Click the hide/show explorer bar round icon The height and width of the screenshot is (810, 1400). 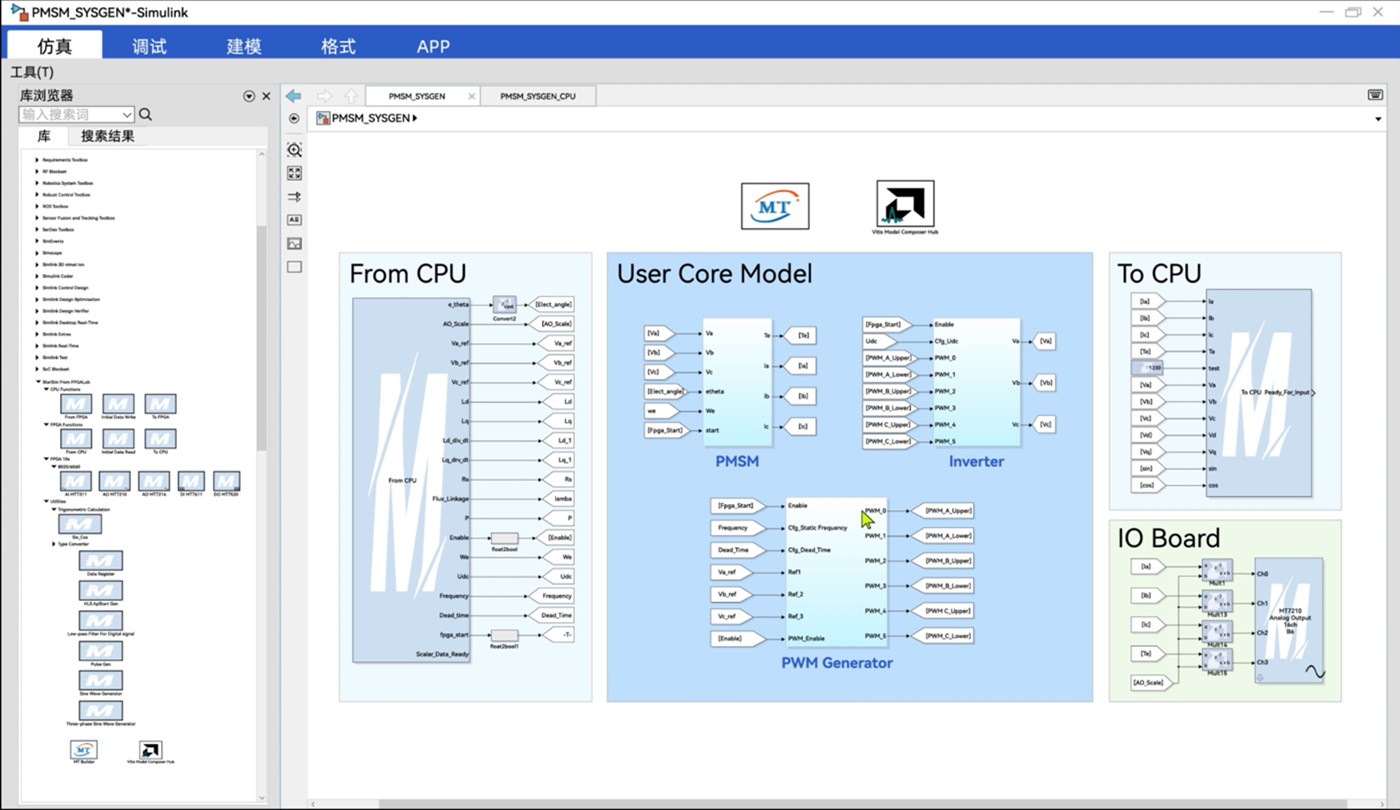point(294,118)
